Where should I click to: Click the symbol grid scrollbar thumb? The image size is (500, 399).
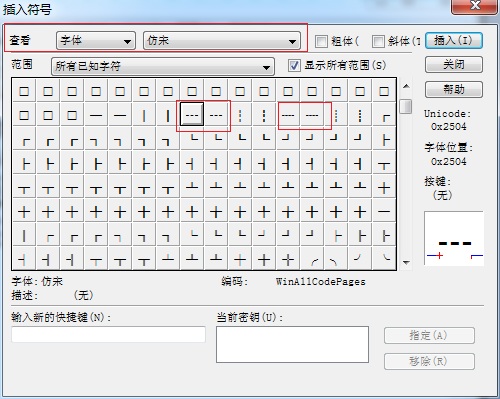pos(406,106)
